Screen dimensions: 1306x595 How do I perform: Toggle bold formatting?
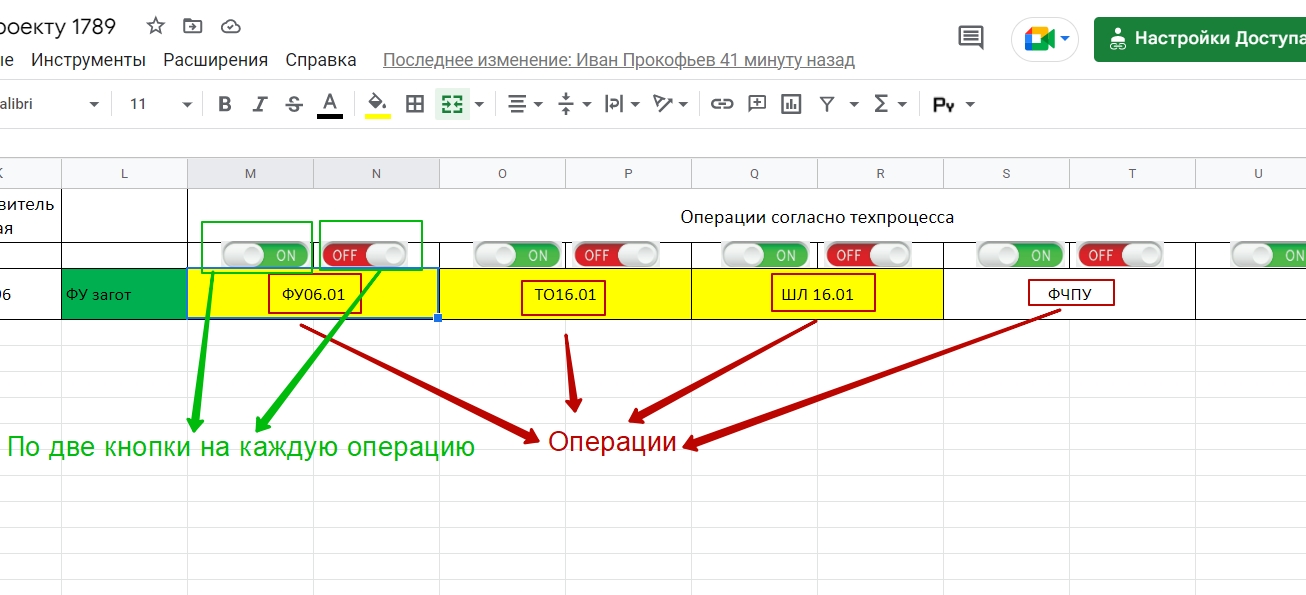[225, 104]
